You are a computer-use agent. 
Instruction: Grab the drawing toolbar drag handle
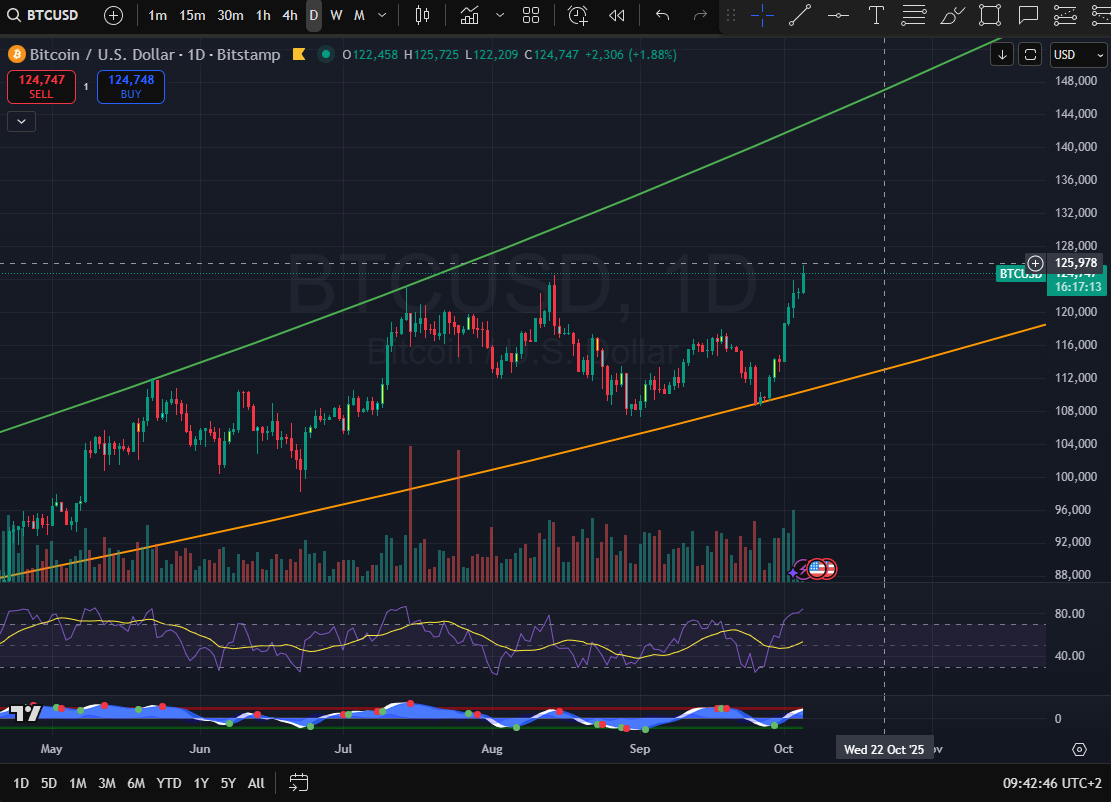[x=731, y=15]
